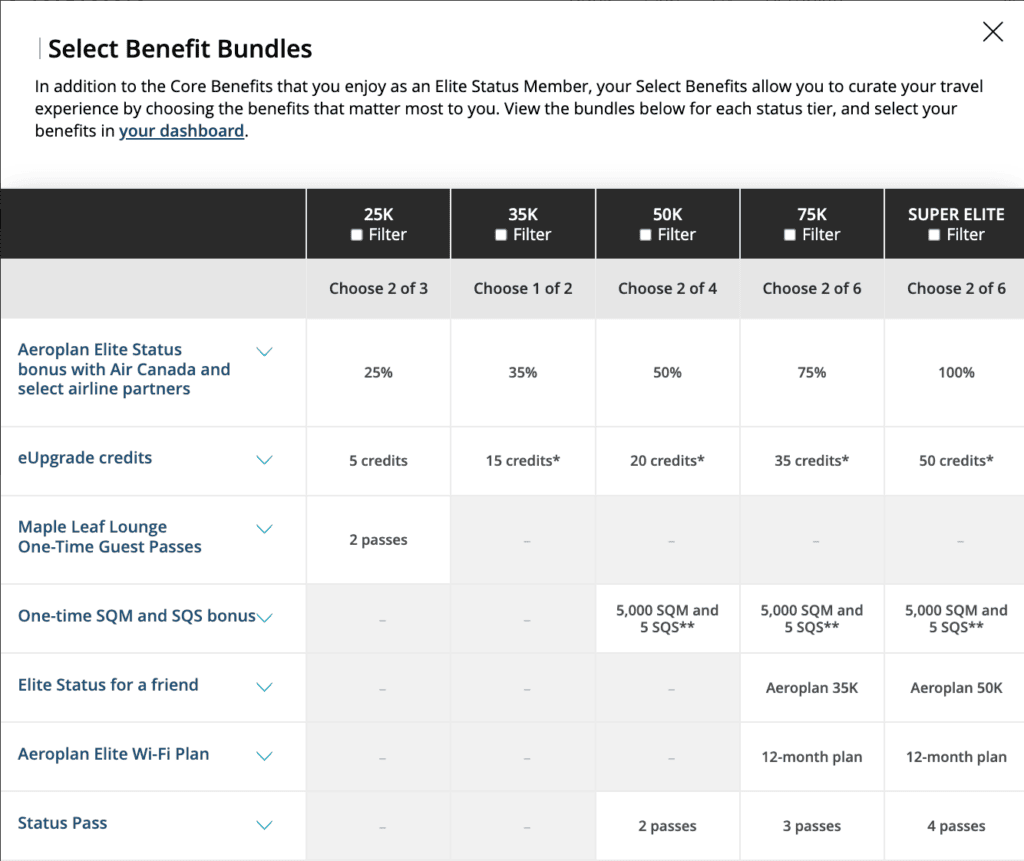The height and width of the screenshot is (861, 1024).
Task: Click Elite Status for a friend label
Action: click(108, 685)
